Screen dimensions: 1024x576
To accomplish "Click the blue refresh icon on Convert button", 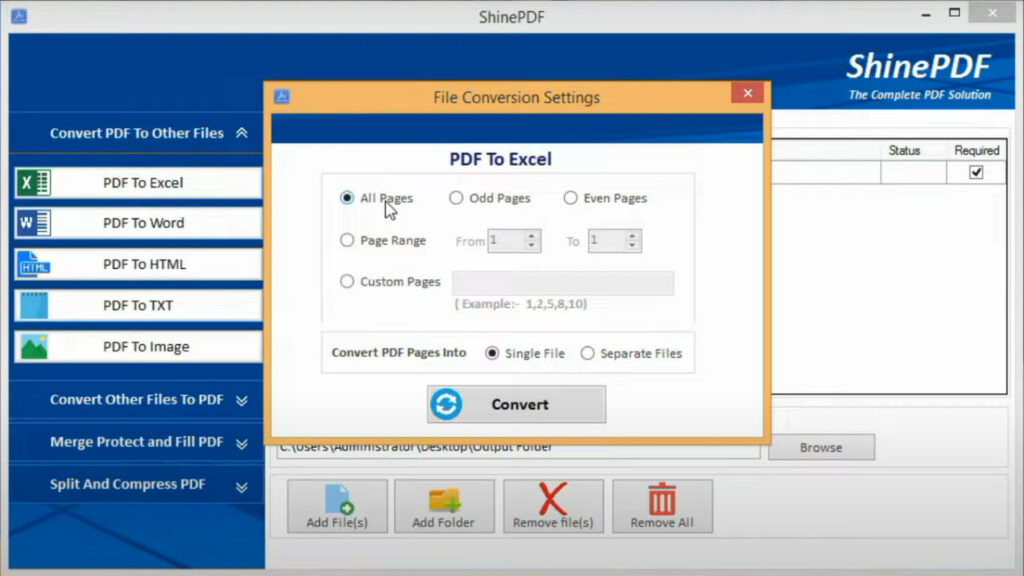I will [x=446, y=404].
